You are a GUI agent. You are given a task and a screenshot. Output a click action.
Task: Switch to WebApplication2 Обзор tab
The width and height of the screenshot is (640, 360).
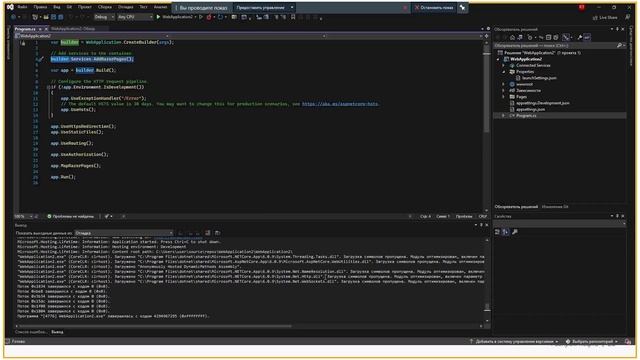click(x=73, y=29)
